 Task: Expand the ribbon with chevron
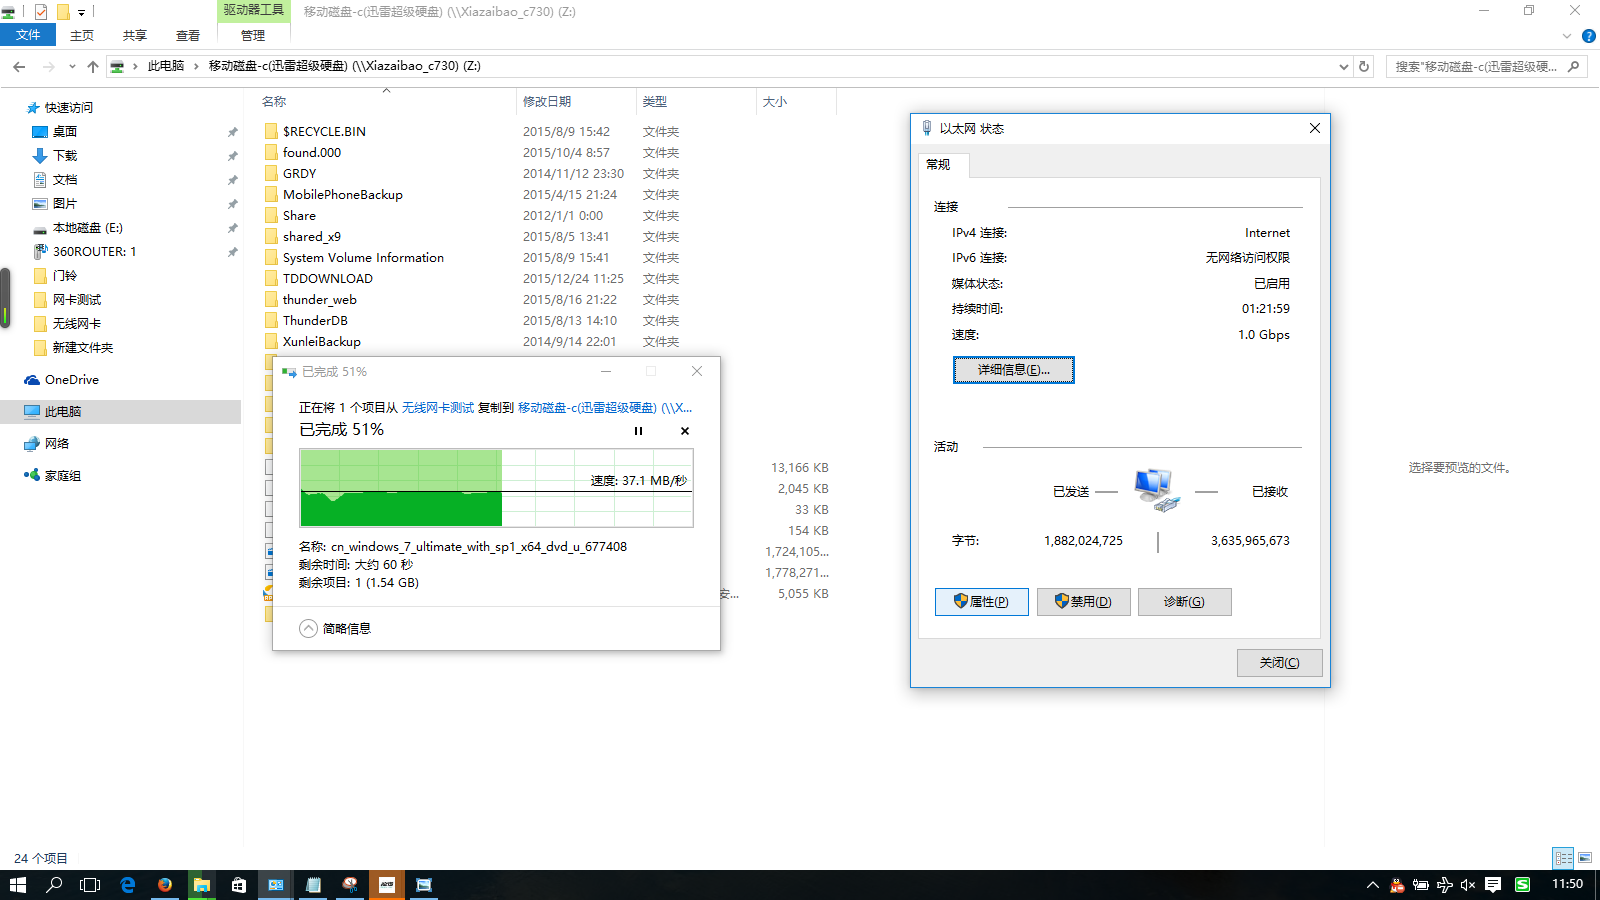pos(1567,36)
